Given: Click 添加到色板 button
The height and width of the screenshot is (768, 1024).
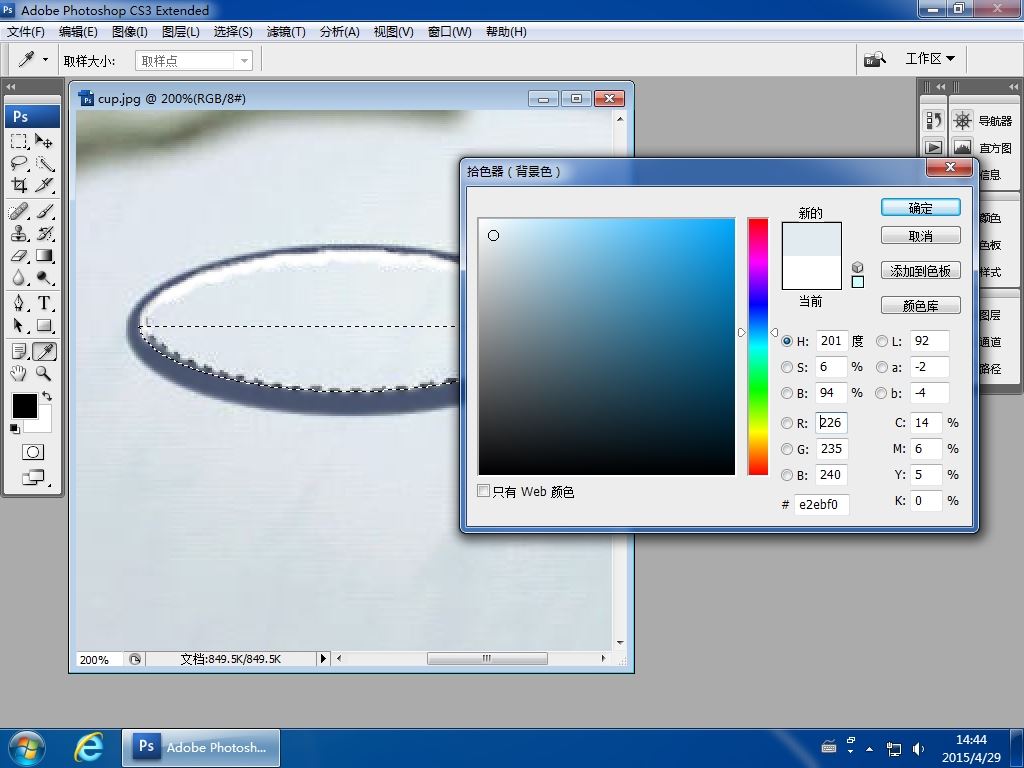Looking at the screenshot, I should point(921,270).
